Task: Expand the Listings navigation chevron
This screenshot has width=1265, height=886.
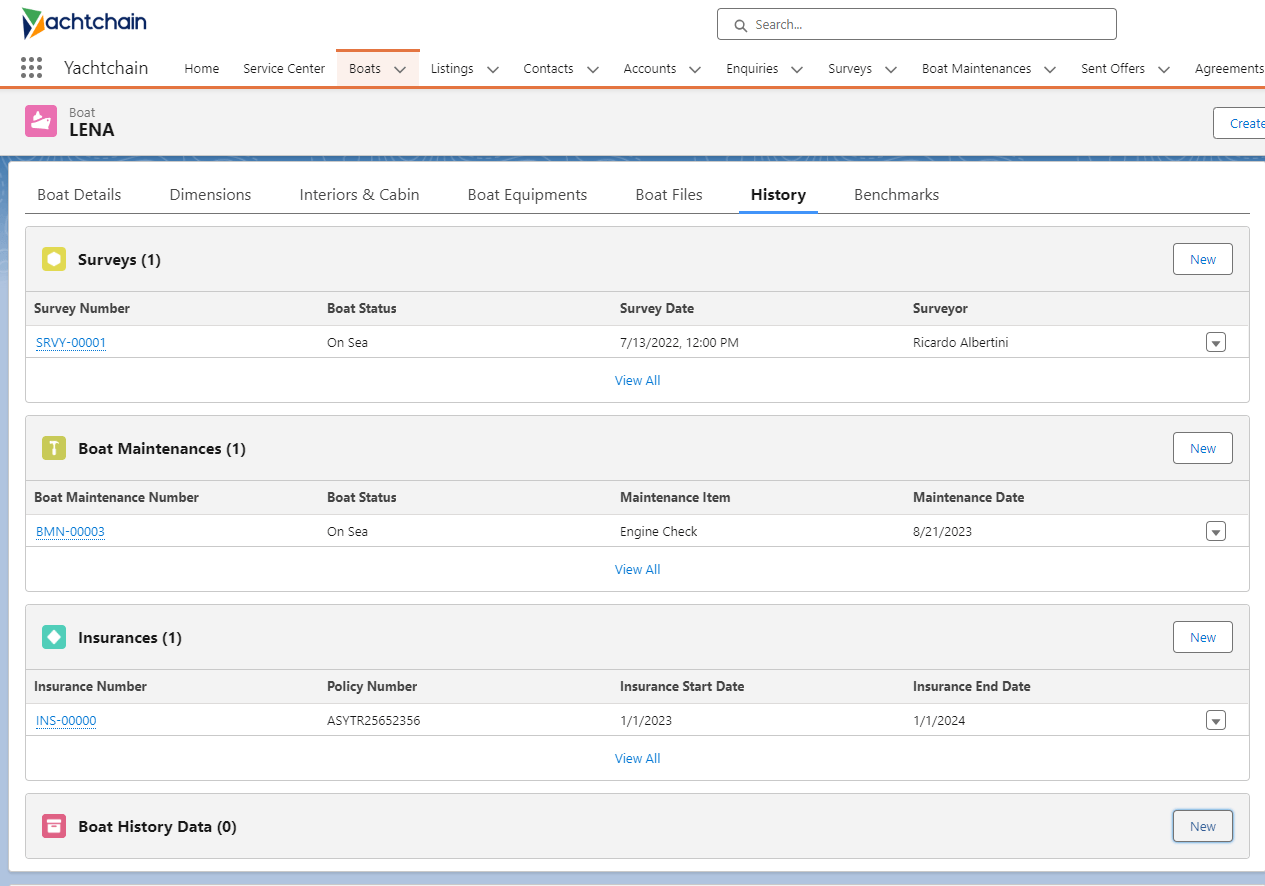Action: 493,69
